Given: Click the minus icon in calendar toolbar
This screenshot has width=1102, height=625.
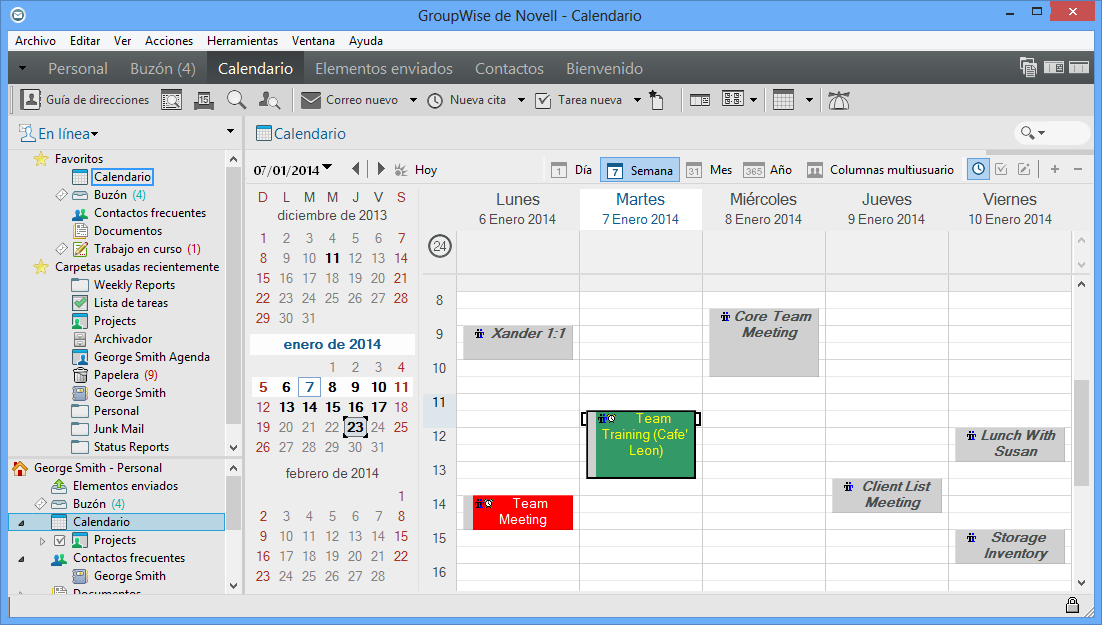Looking at the screenshot, I should point(1078,169).
